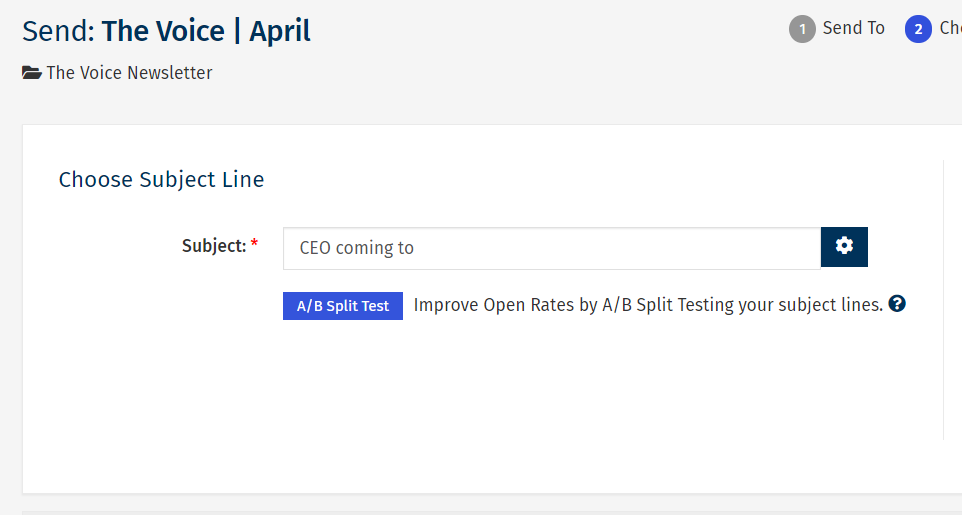Viewport: 962px width, 515px height.
Task: Click The Voice | April campaign title
Action: tap(206, 31)
